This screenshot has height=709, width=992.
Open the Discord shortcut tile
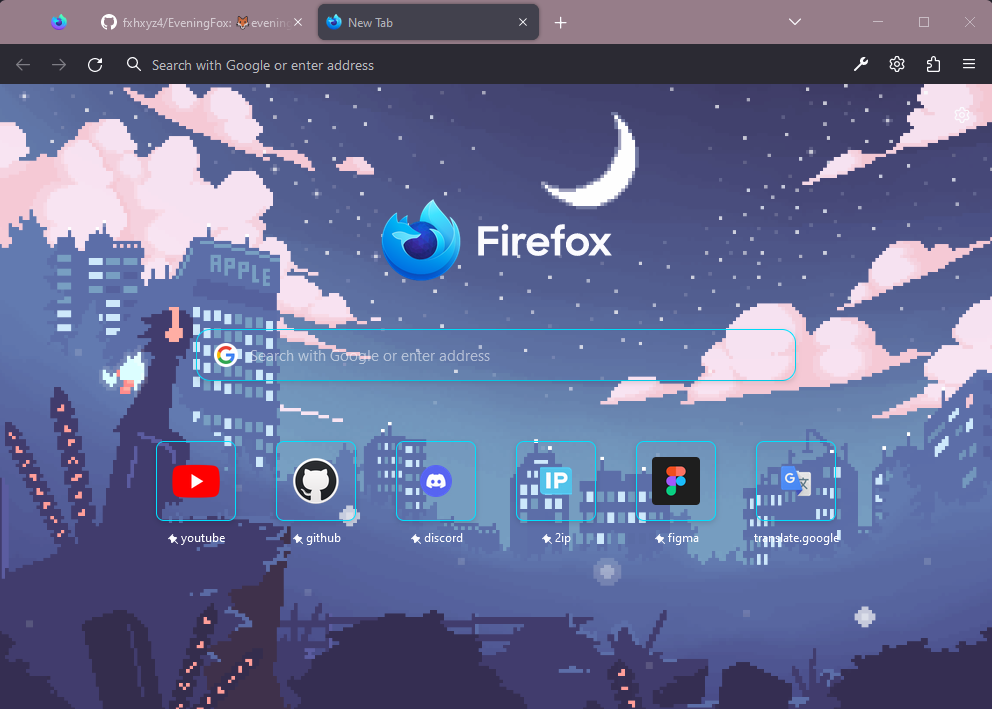(x=436, y=481)
